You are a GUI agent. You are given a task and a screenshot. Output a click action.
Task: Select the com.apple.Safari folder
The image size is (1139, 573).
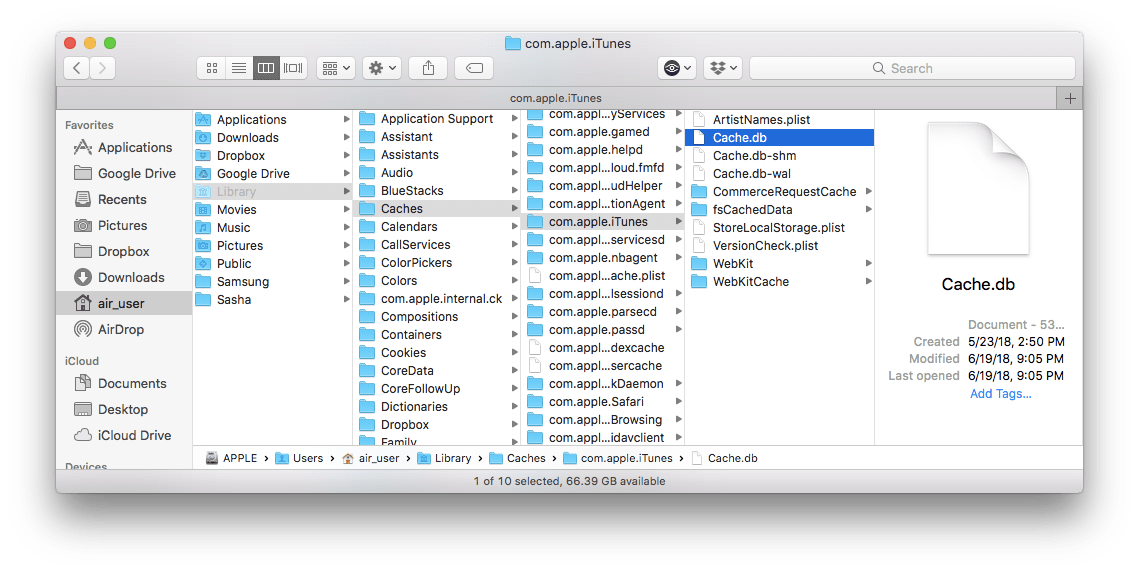coord(604,402)
